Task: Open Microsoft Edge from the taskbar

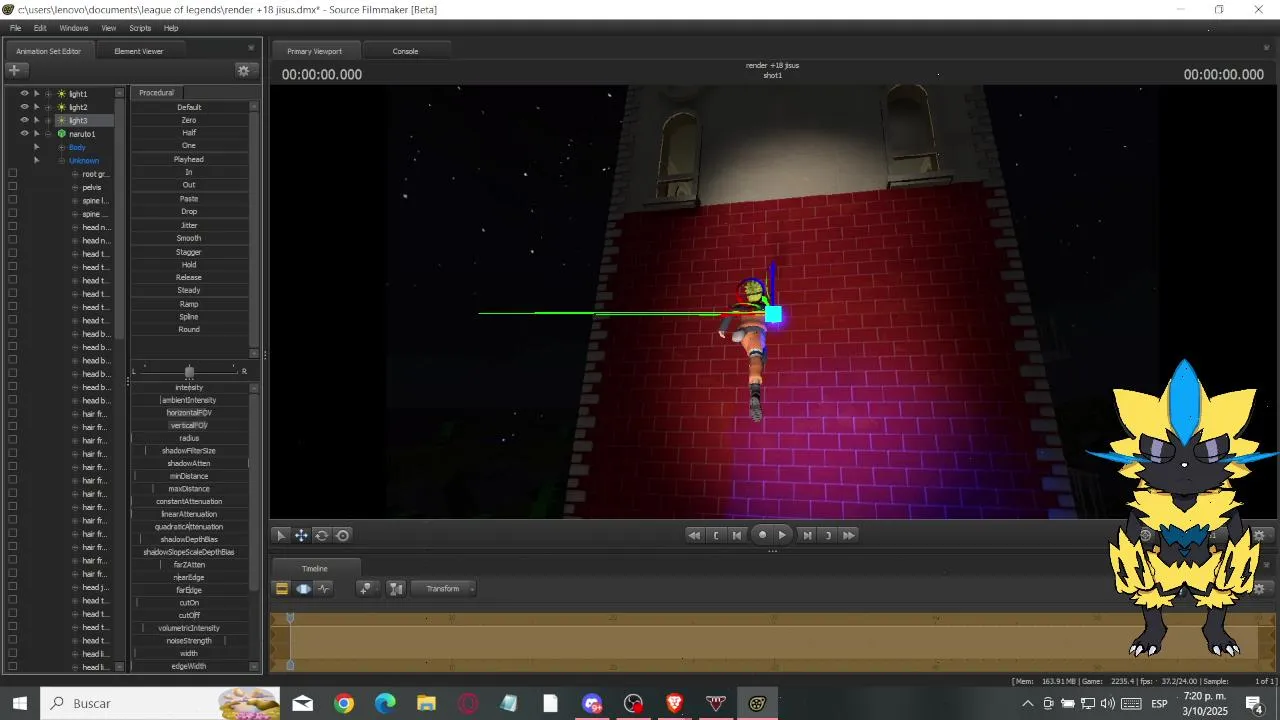Action: click(x=385, y=704)
